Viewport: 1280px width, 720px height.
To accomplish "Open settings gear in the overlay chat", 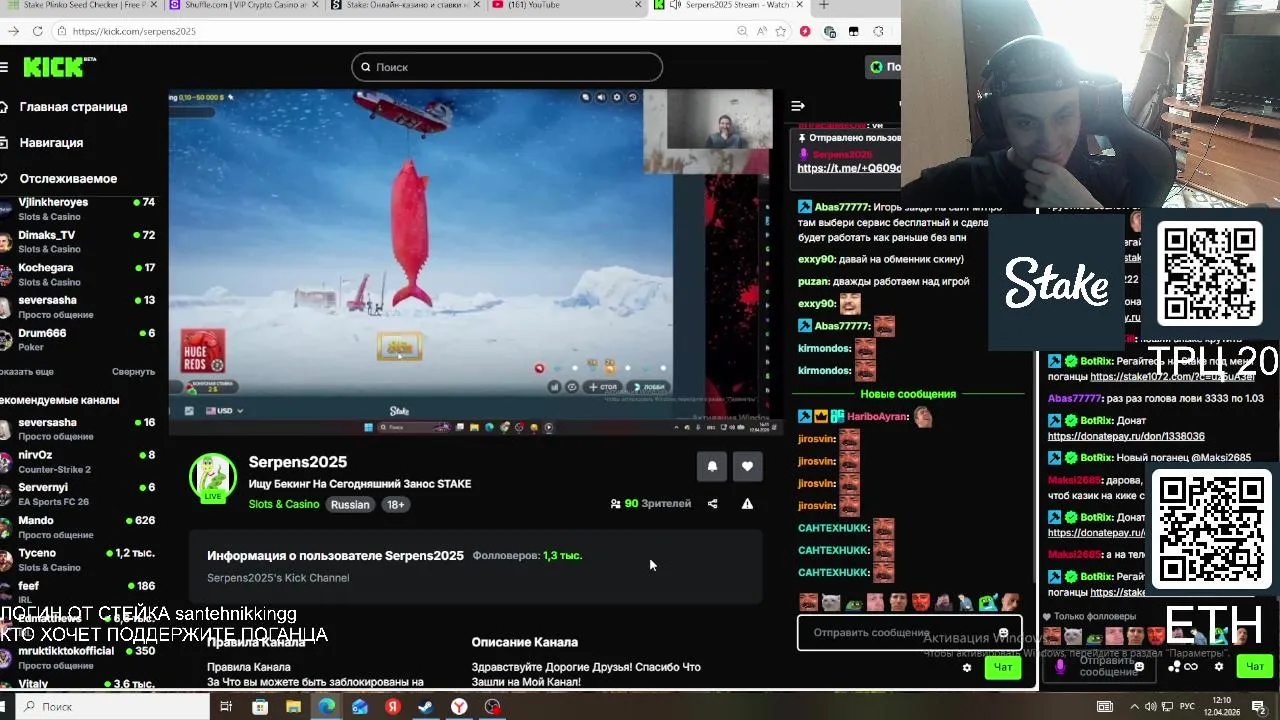I will coord(1218,667).
